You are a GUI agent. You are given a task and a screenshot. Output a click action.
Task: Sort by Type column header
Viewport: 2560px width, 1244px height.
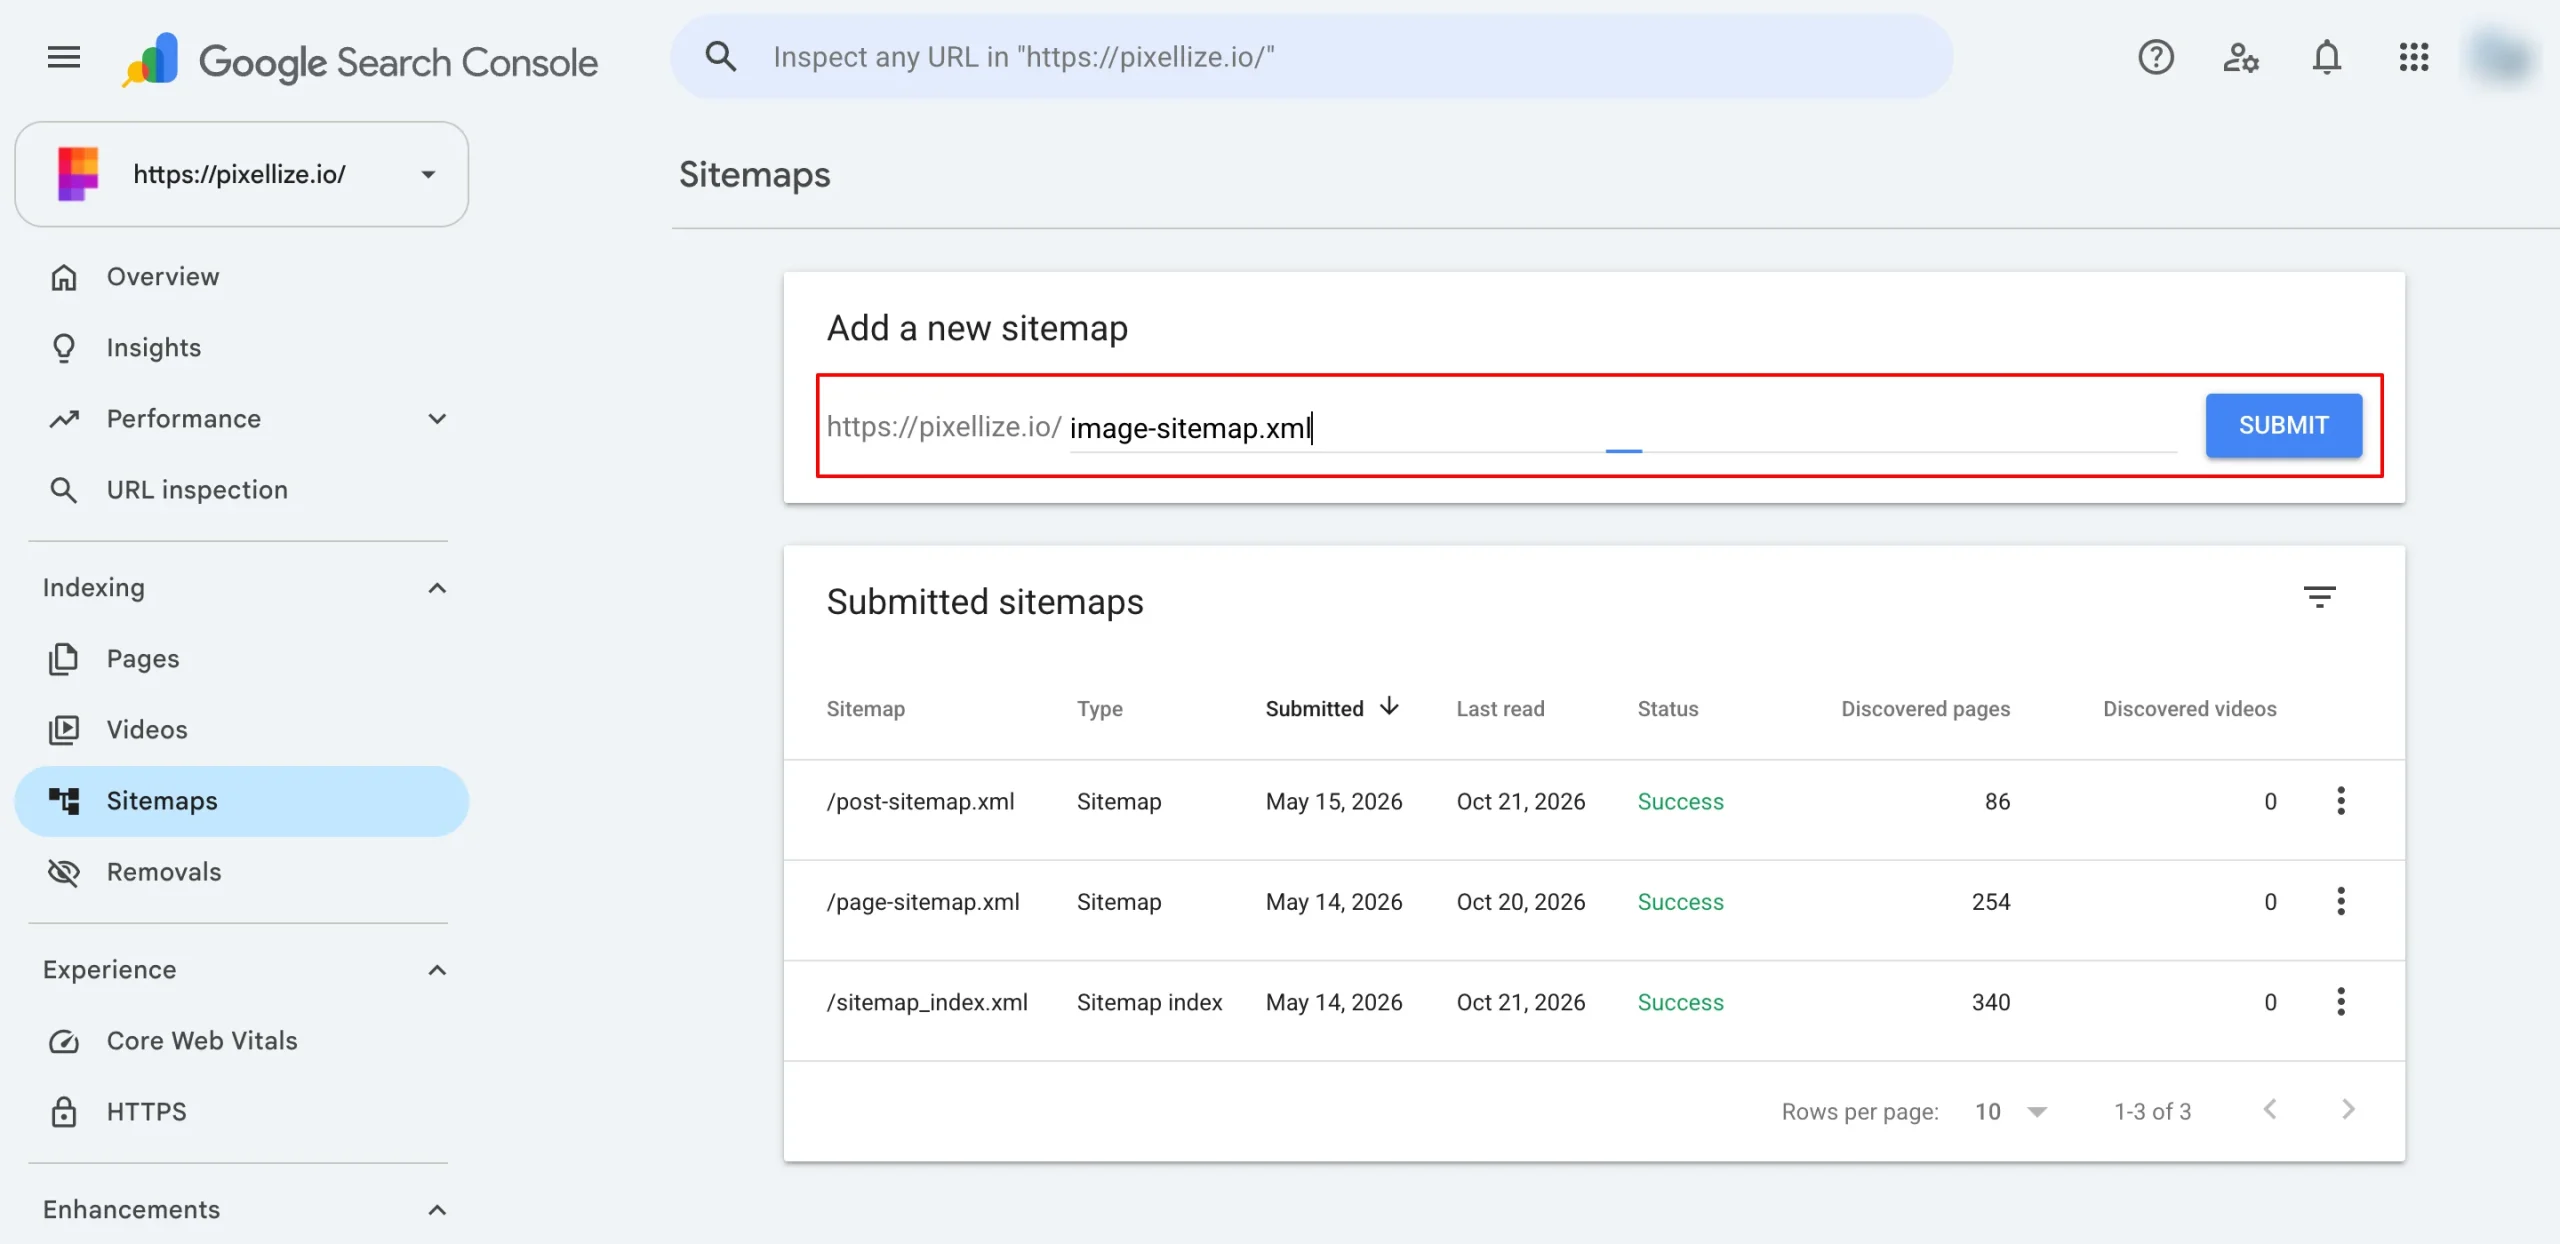1099,709
